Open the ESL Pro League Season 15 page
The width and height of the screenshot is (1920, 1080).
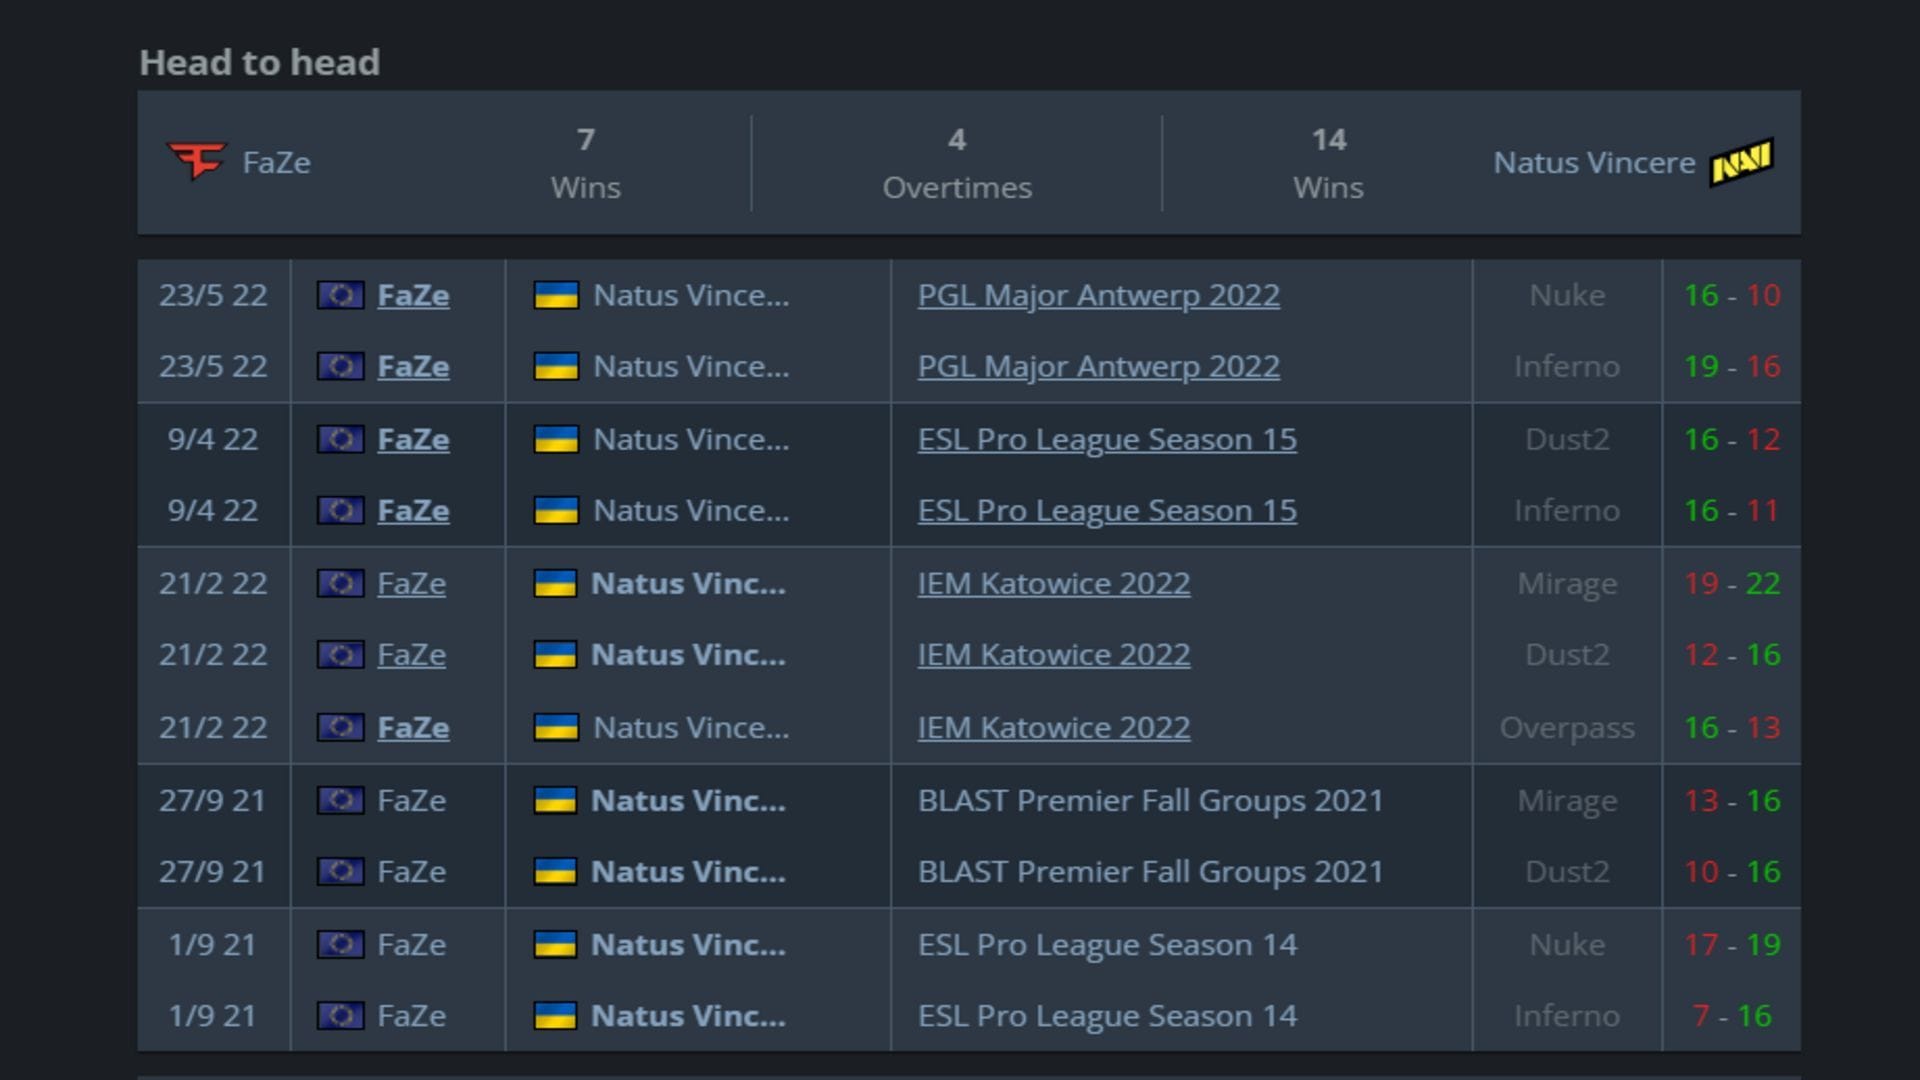pyautogui.click(x=1106, y=439)
